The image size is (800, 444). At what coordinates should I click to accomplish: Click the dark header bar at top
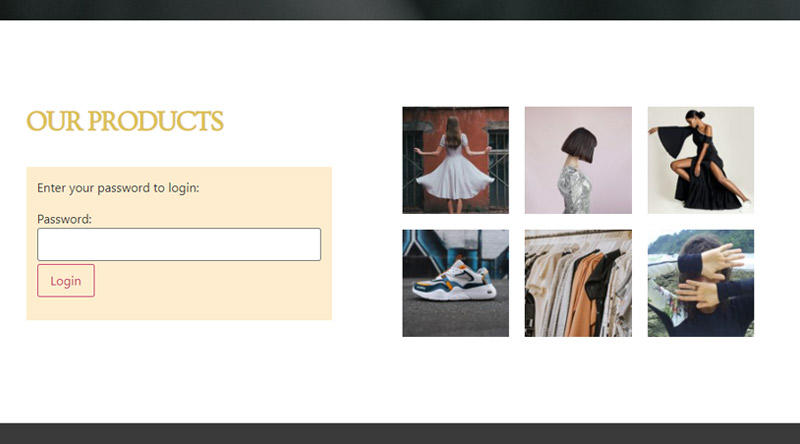coord(400,10)
